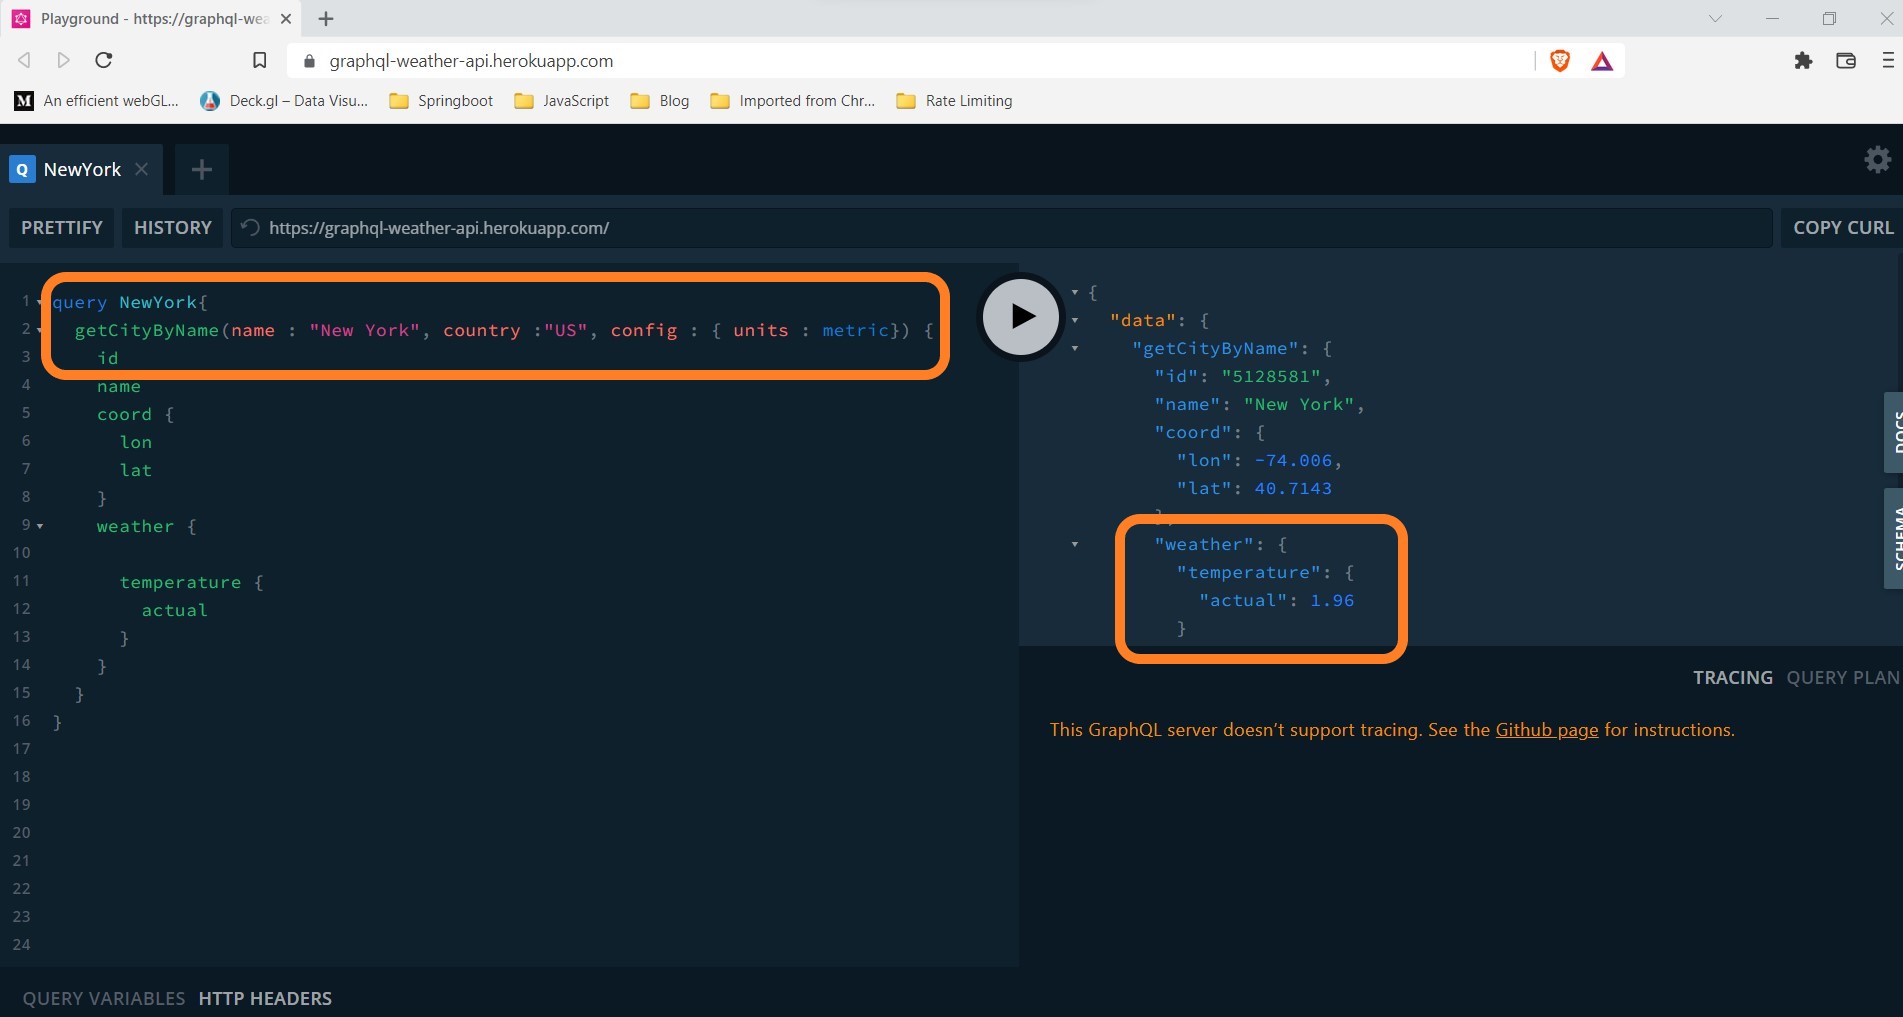Viewport: 1903px width, 1017px height.
Task: Collapse getCityByName fold arrow at line 2
Action: (x=40, y=330)
